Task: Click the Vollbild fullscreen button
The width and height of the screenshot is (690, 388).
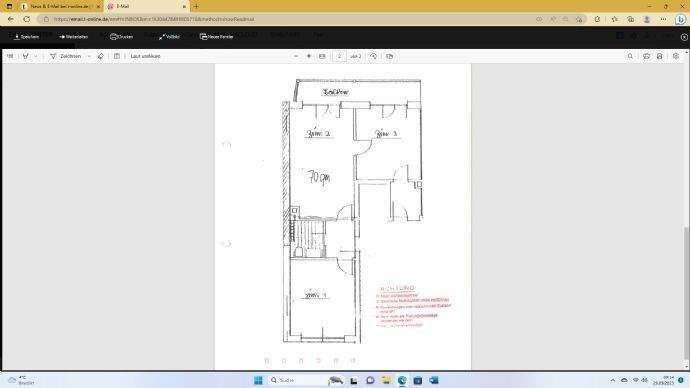Action: tap(169, 37)
